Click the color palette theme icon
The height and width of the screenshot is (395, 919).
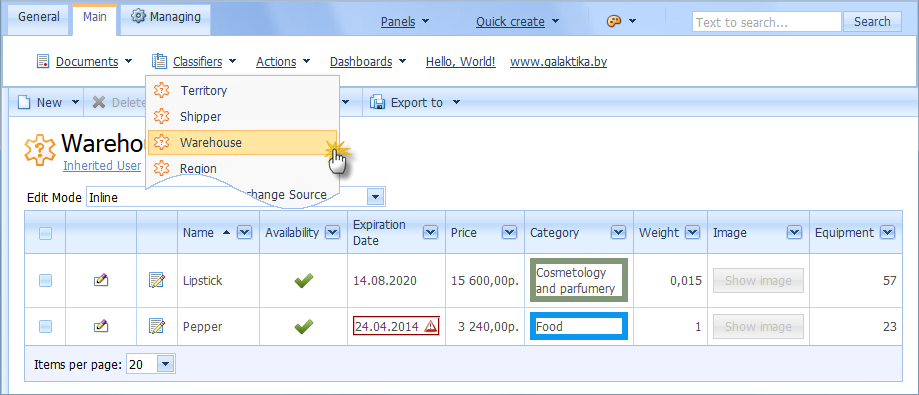click(613, 22)
